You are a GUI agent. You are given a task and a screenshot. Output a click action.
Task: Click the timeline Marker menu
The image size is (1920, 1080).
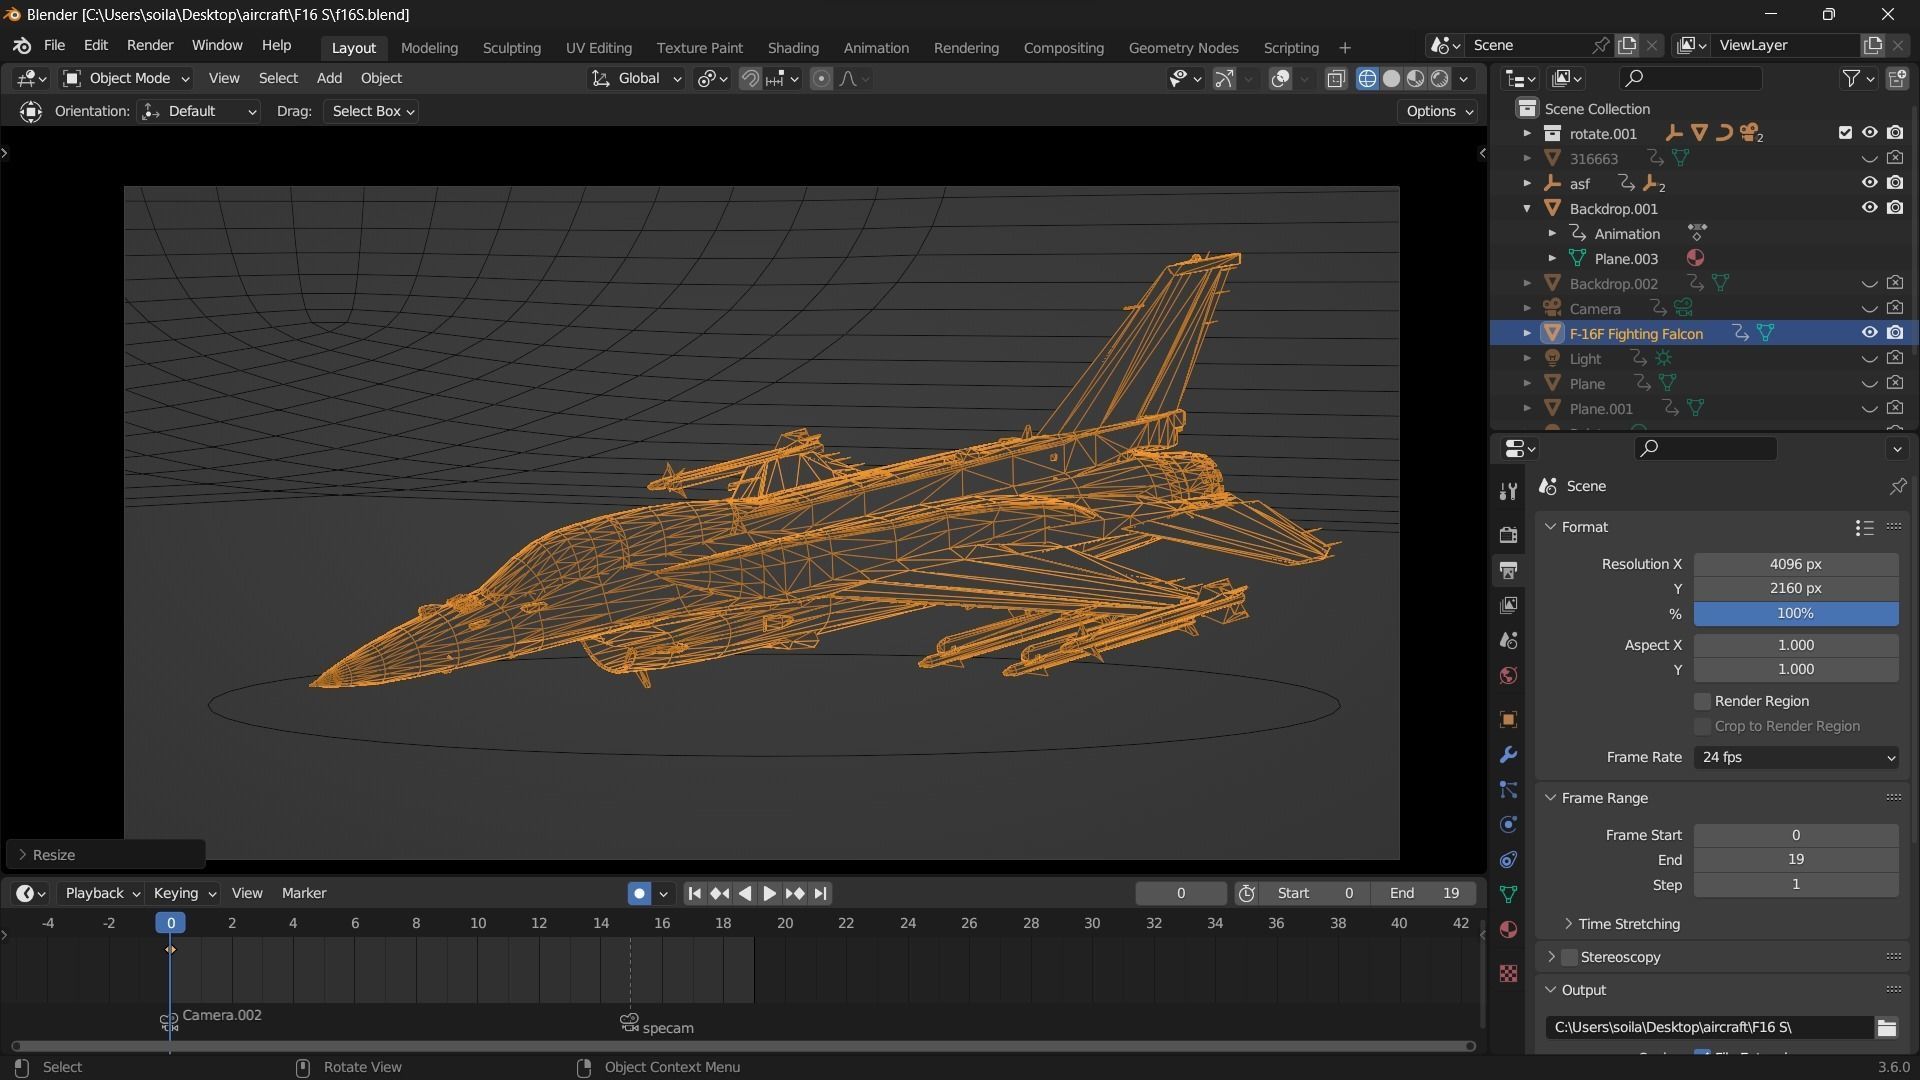[x=304, y=893]
